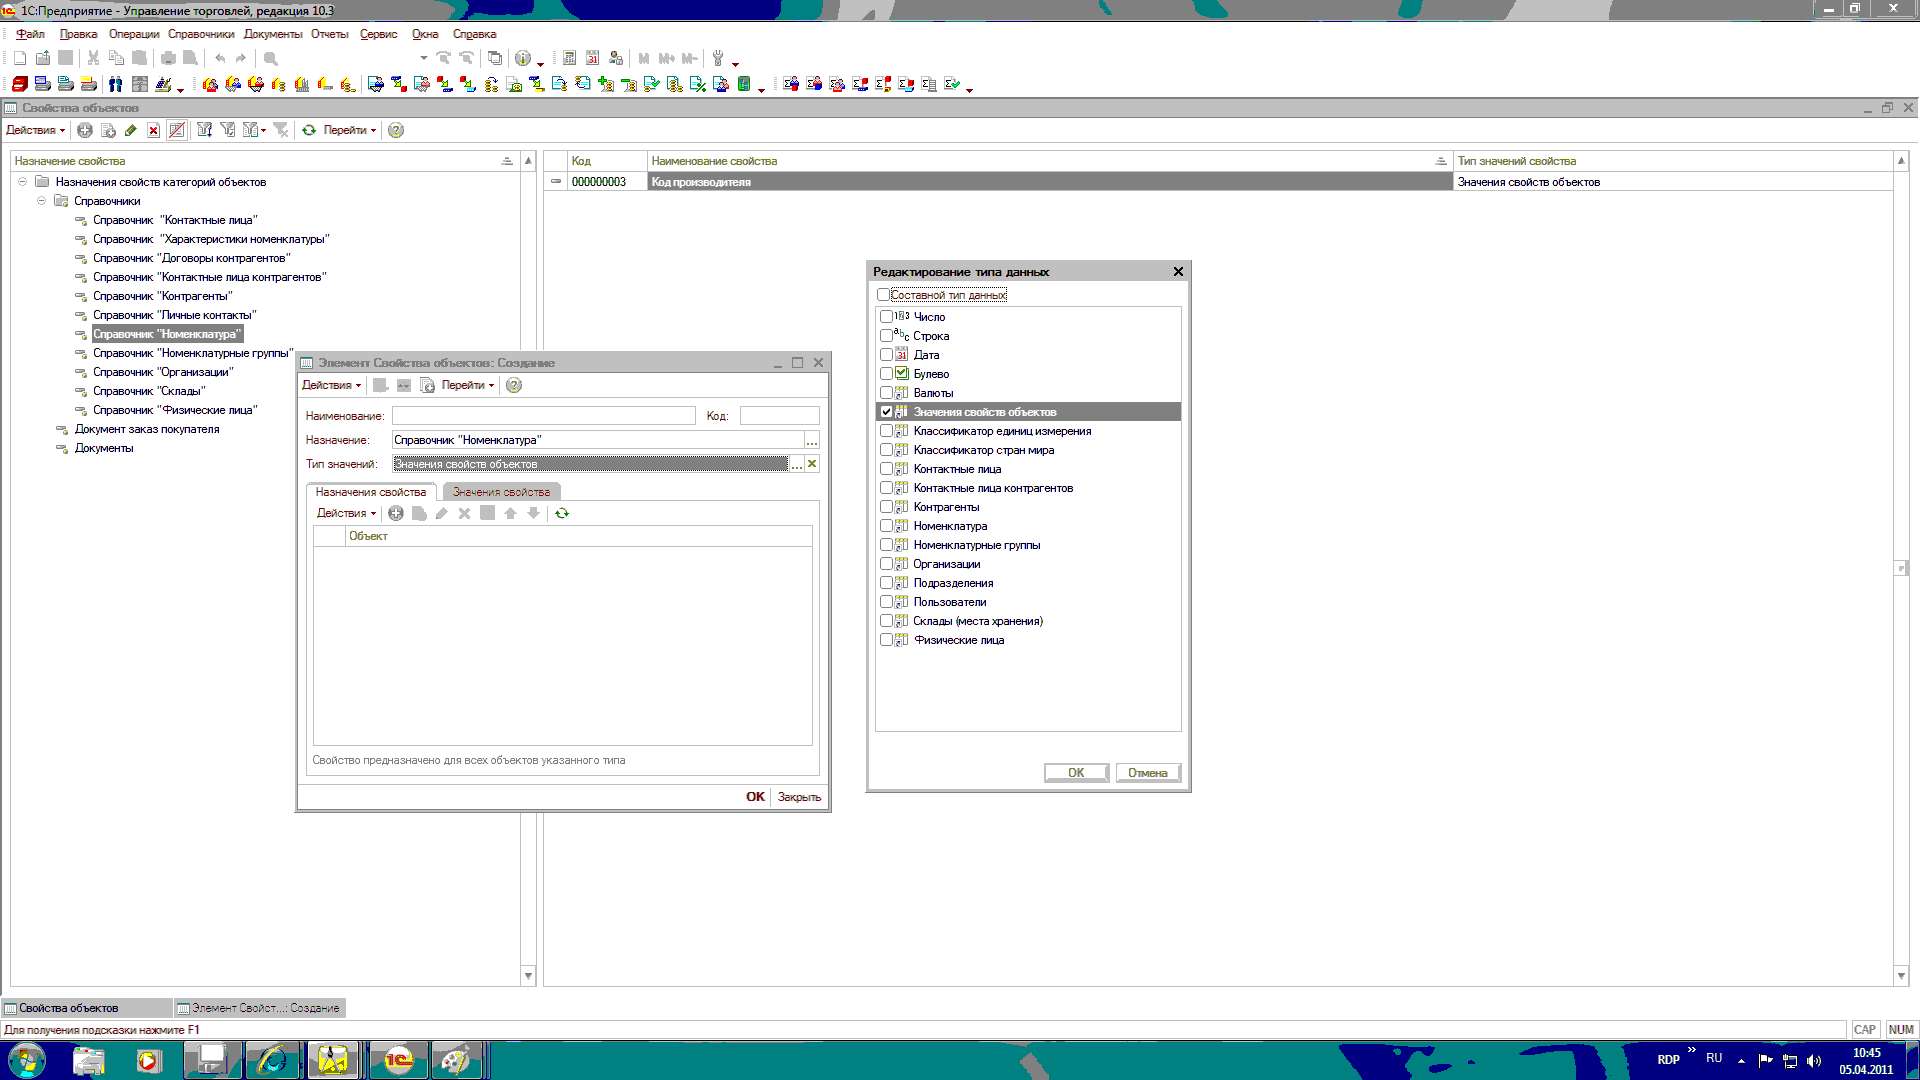
Task: Check the Контрагенты data type
Action: 886,507
